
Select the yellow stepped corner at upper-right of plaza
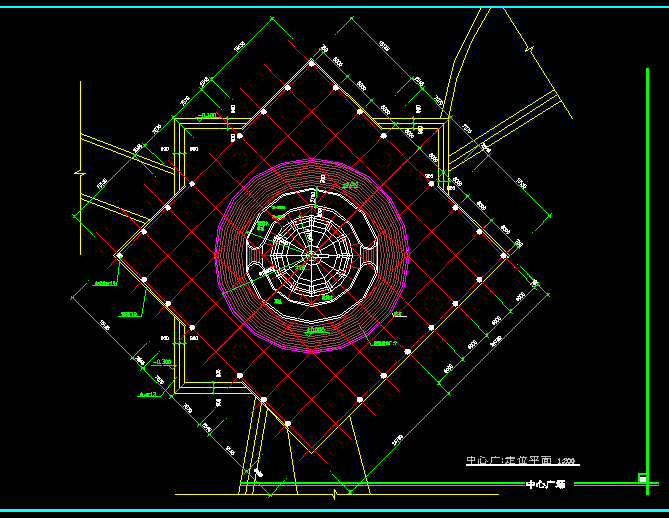[442, 130]
